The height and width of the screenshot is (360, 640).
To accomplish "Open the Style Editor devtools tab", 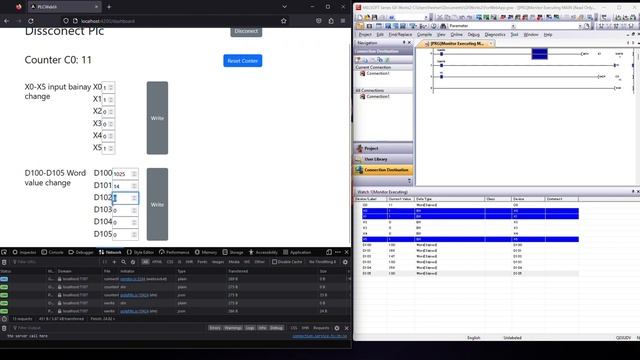I will click(140, 252).
